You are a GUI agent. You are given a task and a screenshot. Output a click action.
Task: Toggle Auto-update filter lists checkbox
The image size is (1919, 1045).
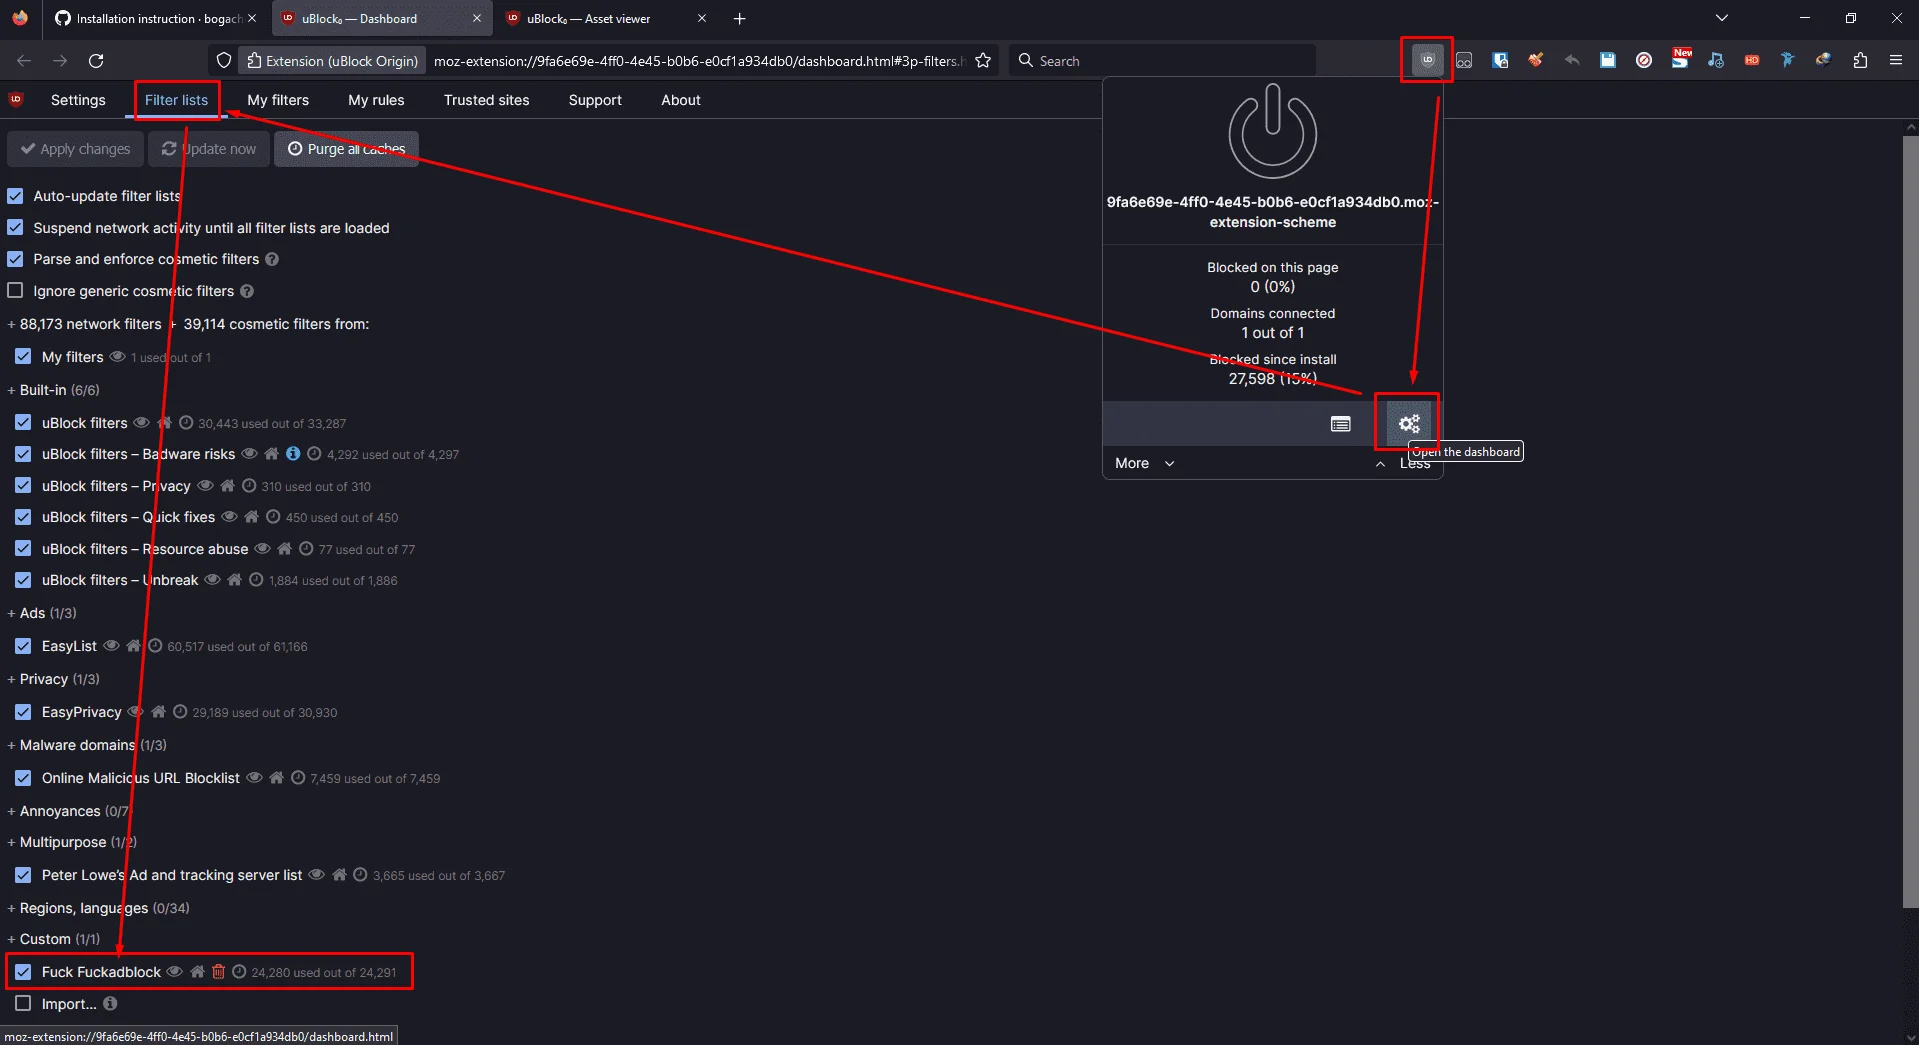tap(15, 196)
